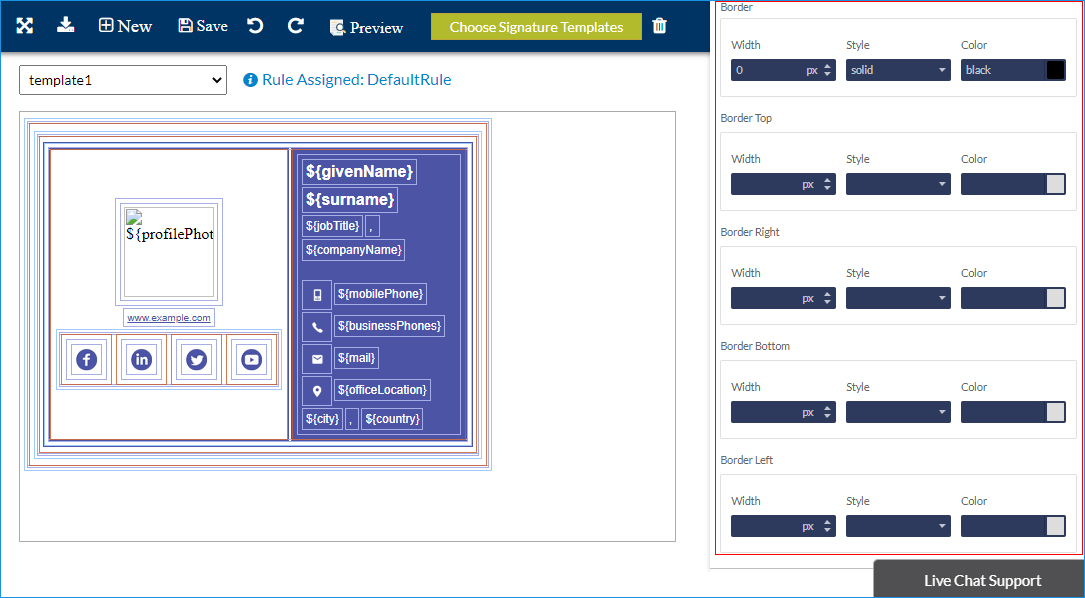Select the LinkedIn icon in signature
1085x598 pixels.
point(141,360)
